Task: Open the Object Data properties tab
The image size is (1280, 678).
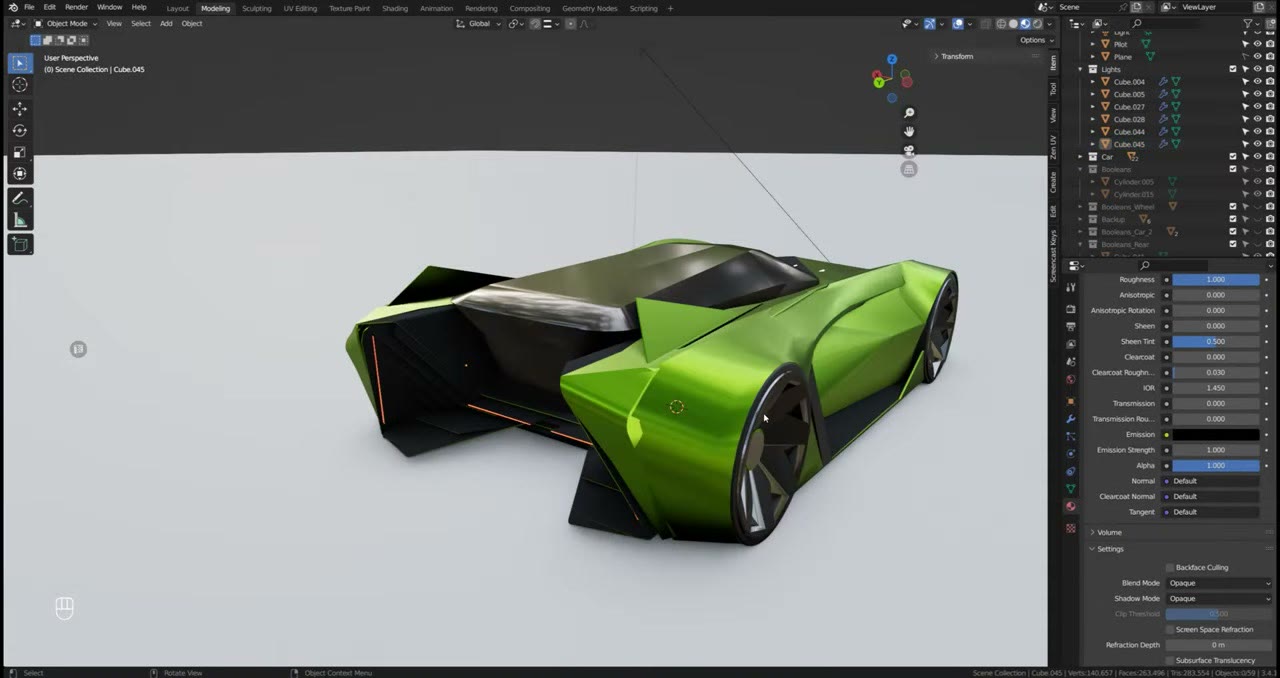Action: (x=1071, y=489)
